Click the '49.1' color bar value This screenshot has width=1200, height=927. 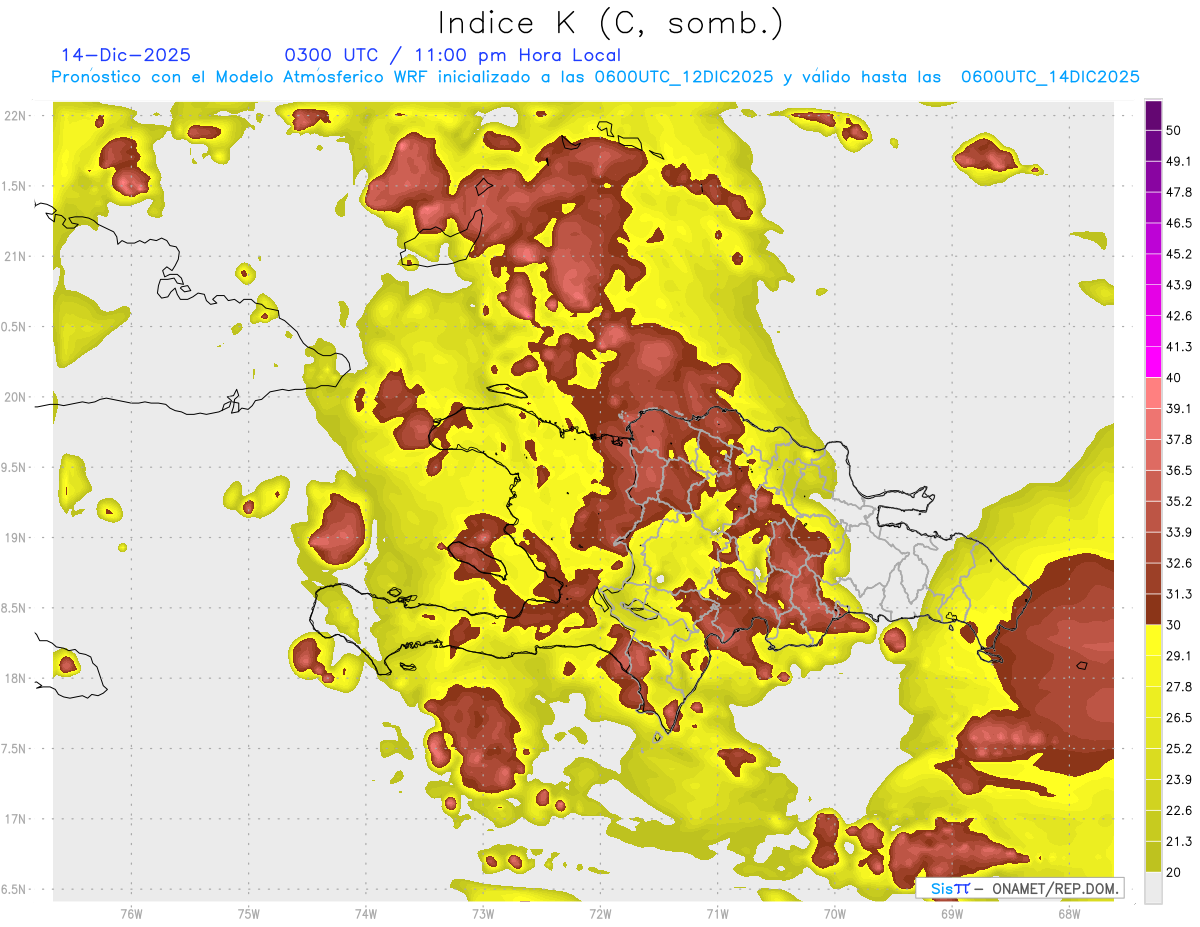pos(1179,161)
